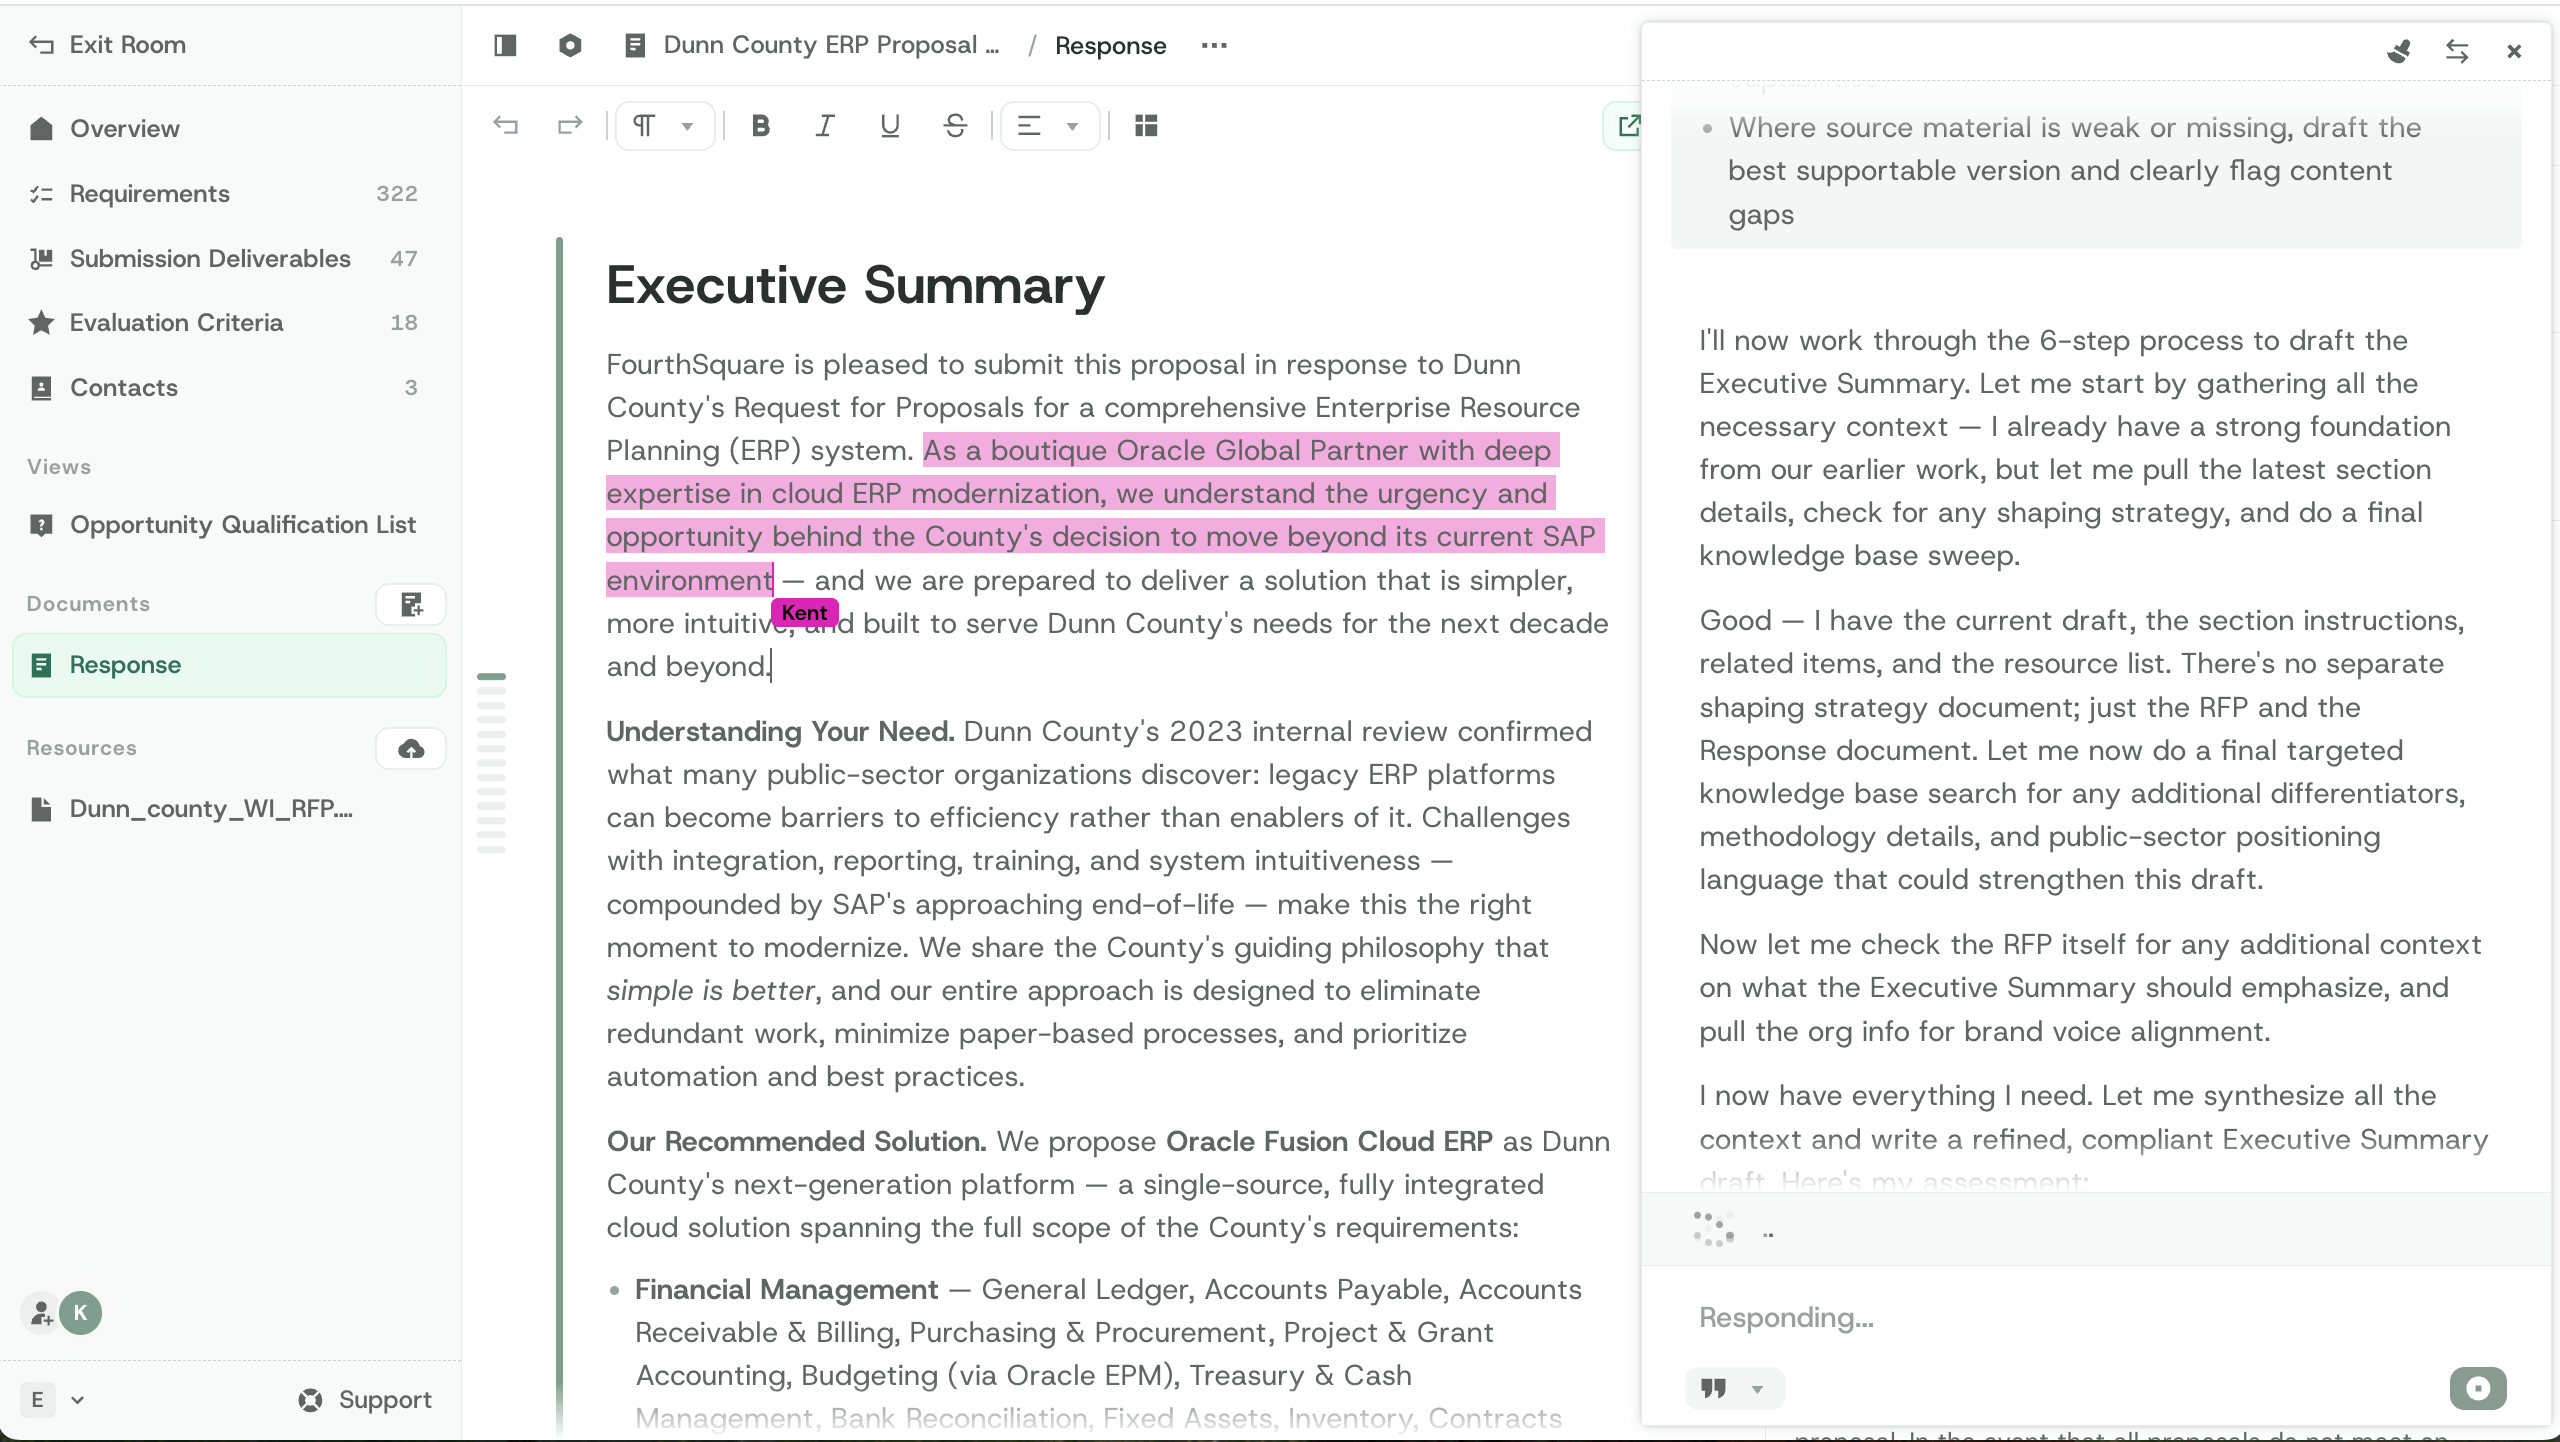Click the add user icon

[x=40, y=1313]
